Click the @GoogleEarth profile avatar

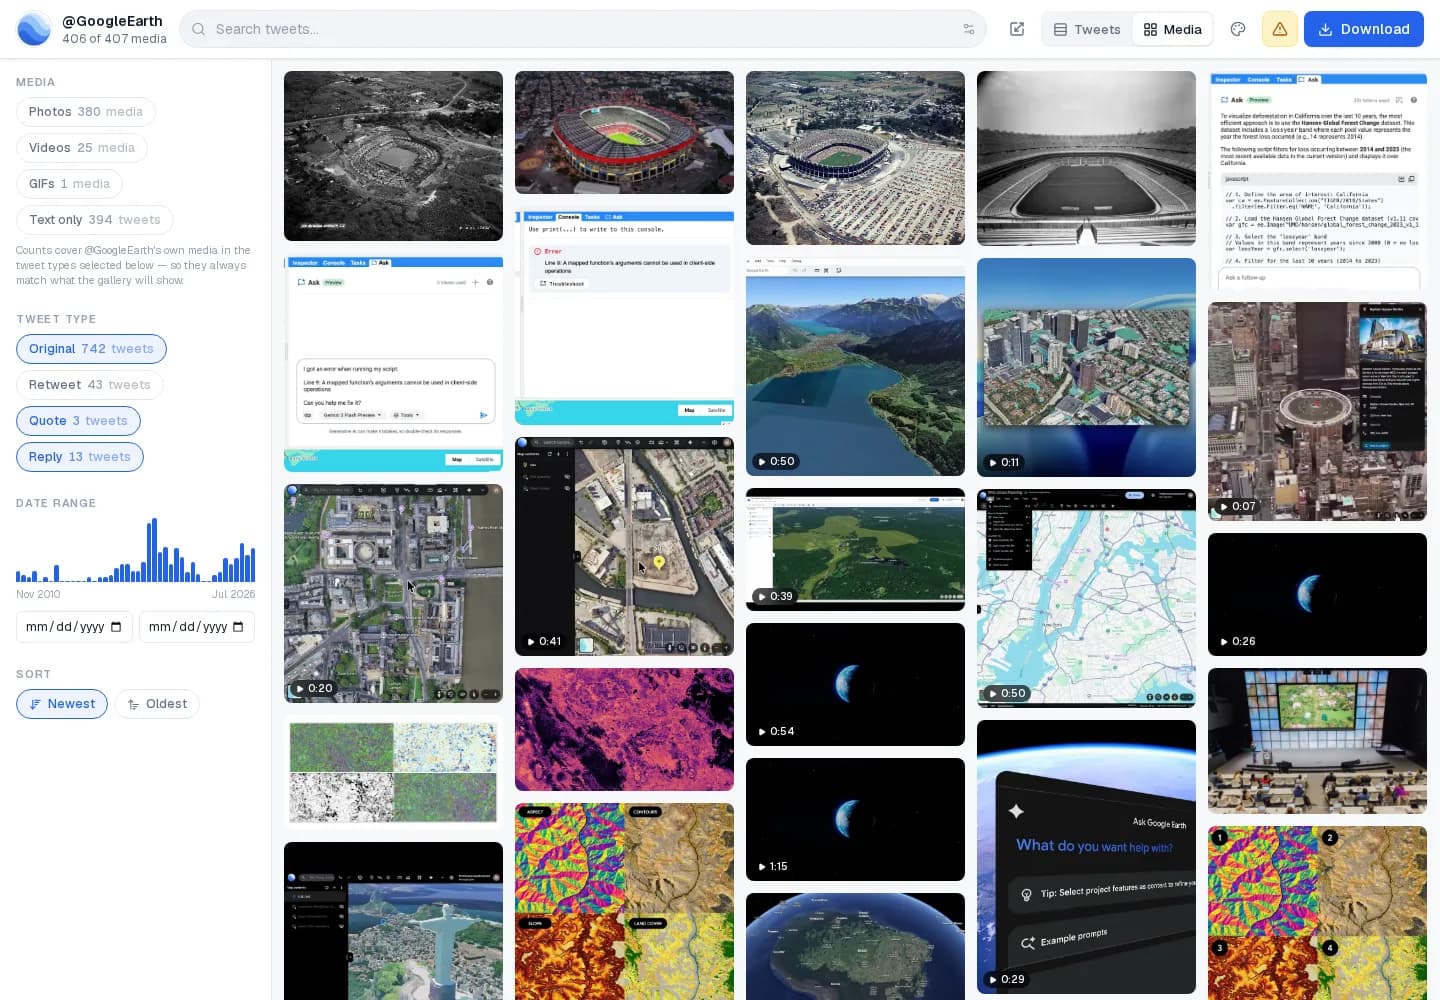(x=34, y=29)
